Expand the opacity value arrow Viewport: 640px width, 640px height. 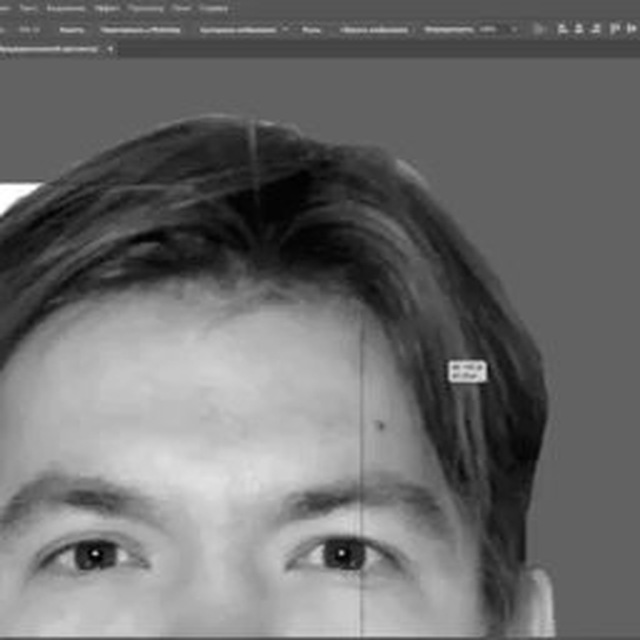point(515,29)
